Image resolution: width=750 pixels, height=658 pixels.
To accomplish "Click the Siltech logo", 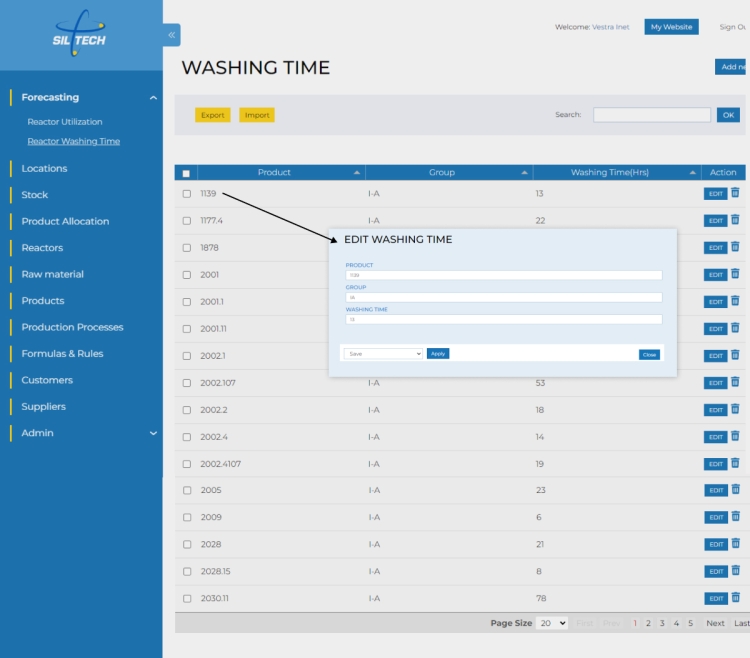I will tap(80, 35).
